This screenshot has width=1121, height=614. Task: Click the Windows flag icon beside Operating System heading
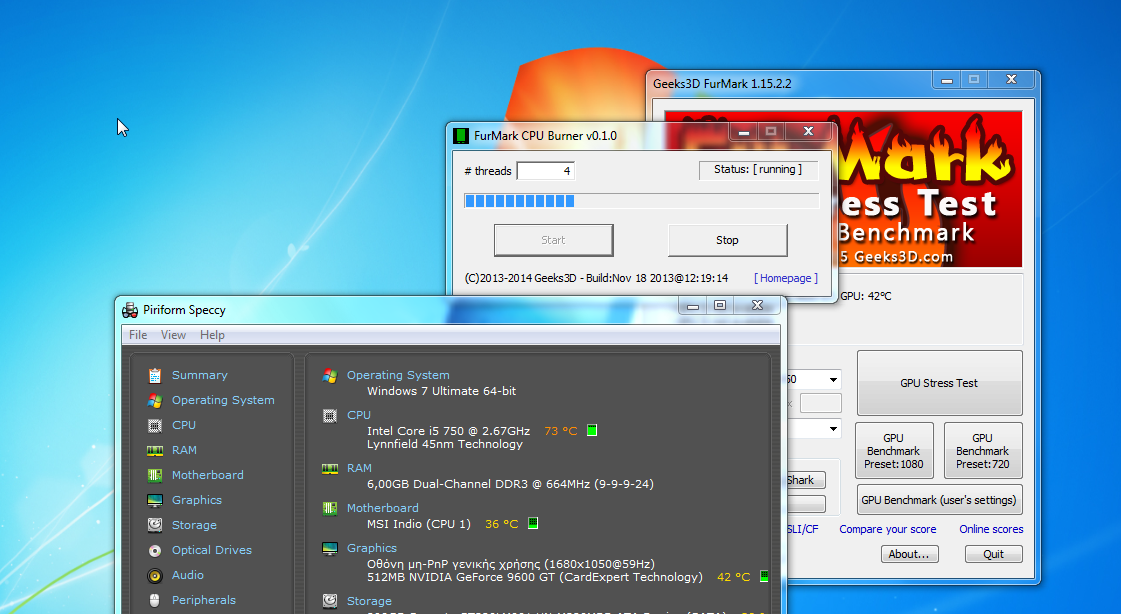point(330,375)
